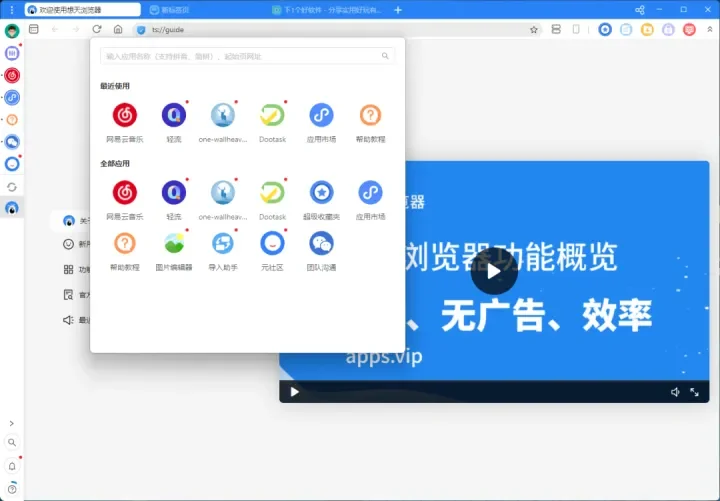
Task: Go back with the back arrow
Action: (55, 29)
